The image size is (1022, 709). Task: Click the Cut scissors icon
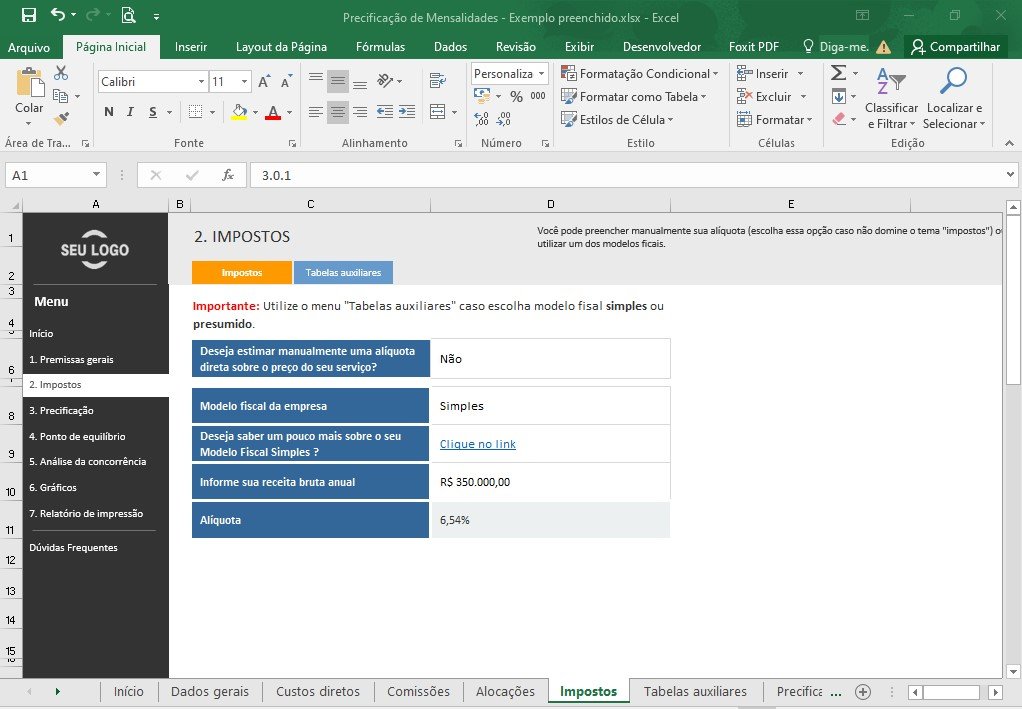click(x=61, y=73)
